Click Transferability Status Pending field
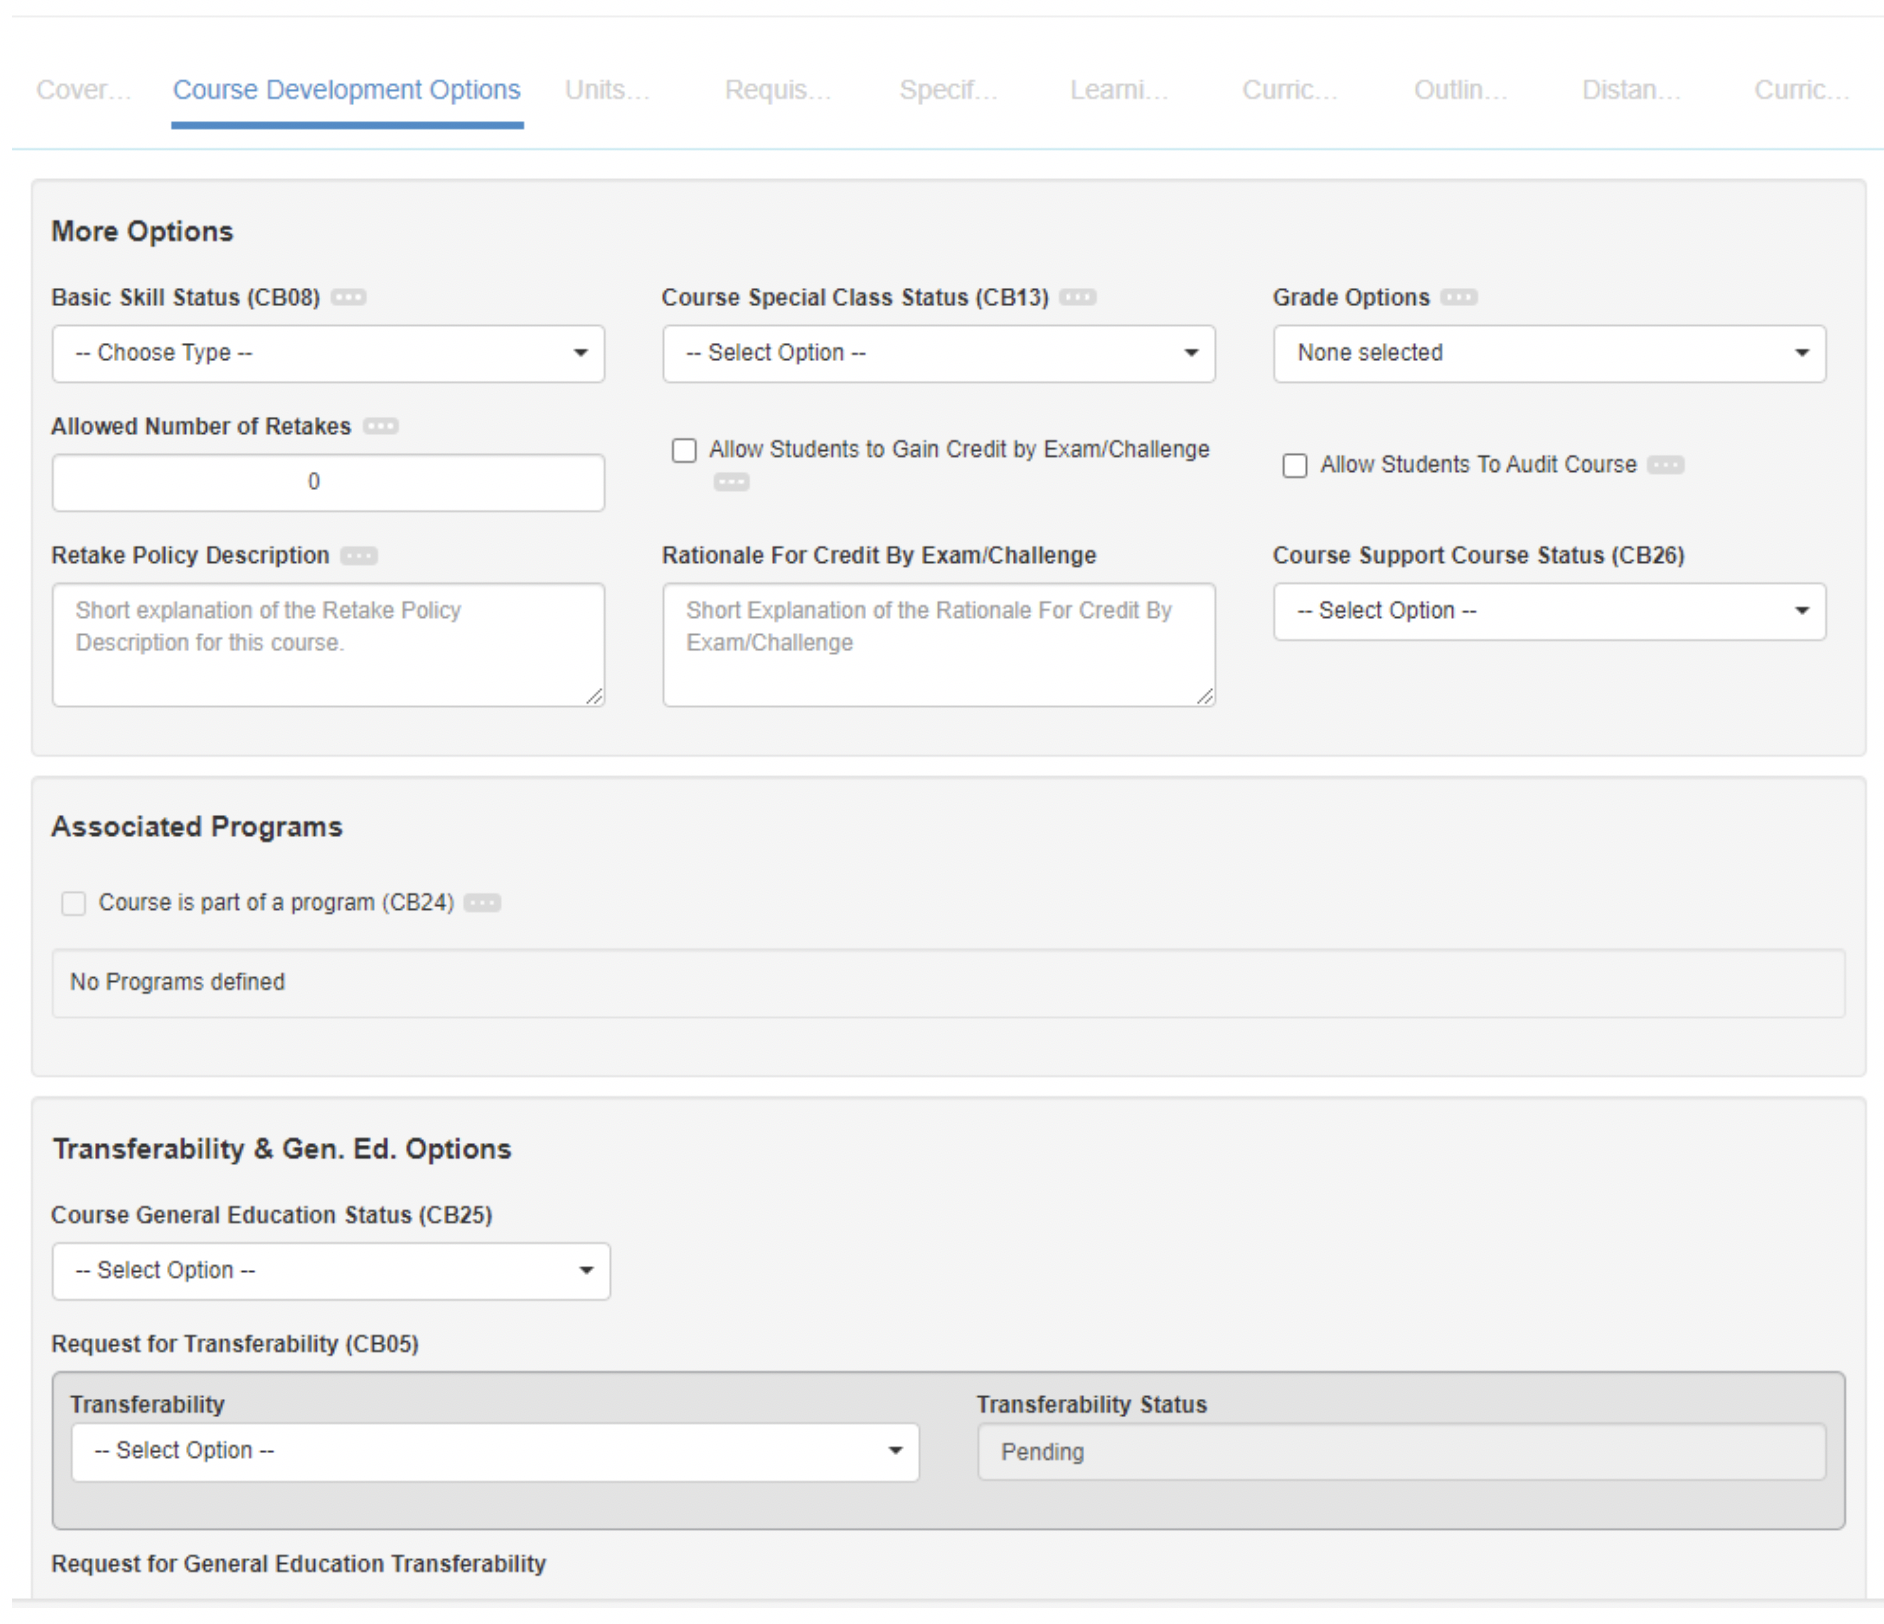The width and height of the screenshot is (1884, 1624). coord(1402,1452)
